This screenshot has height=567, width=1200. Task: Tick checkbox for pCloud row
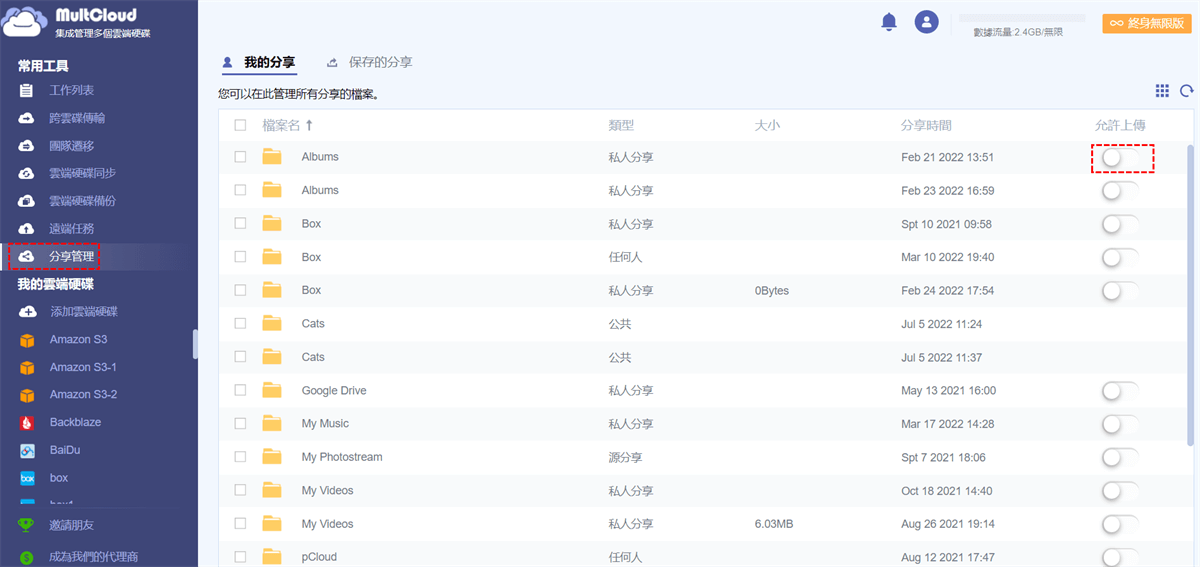[240, 557]
